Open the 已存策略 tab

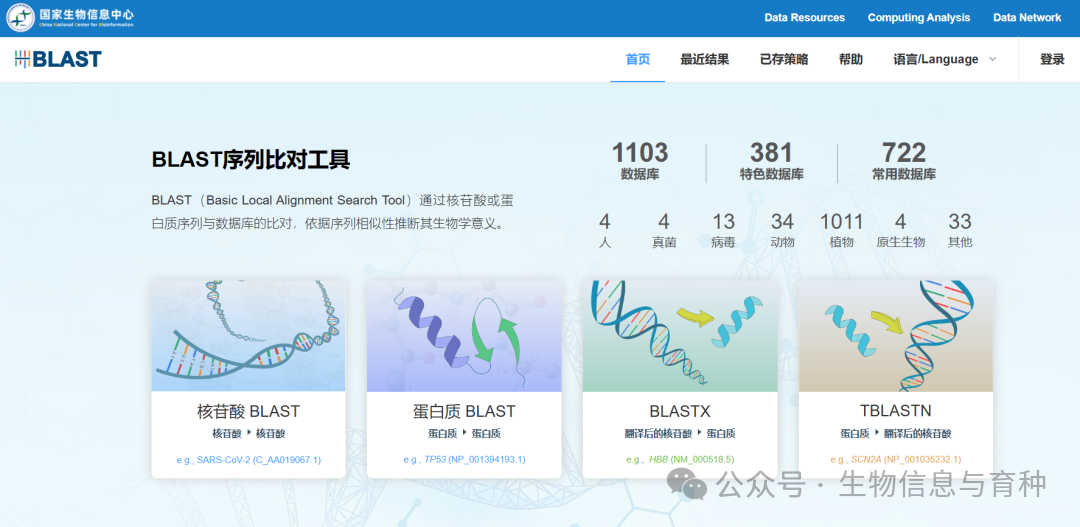click(x=784, y=59)
